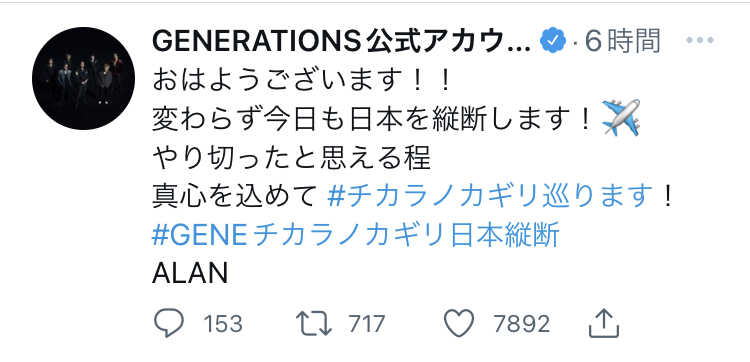
Task: Click the reply speech bubble icon
Action: 168,324
